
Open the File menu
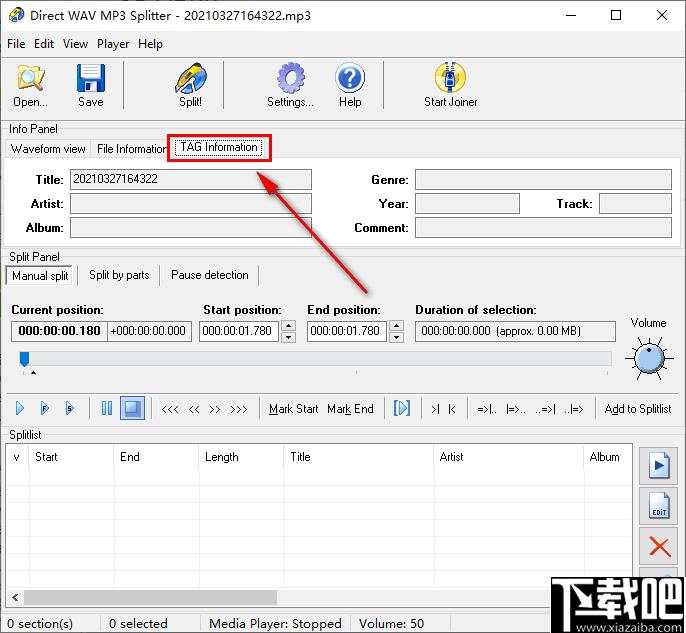tap(16, 44)
